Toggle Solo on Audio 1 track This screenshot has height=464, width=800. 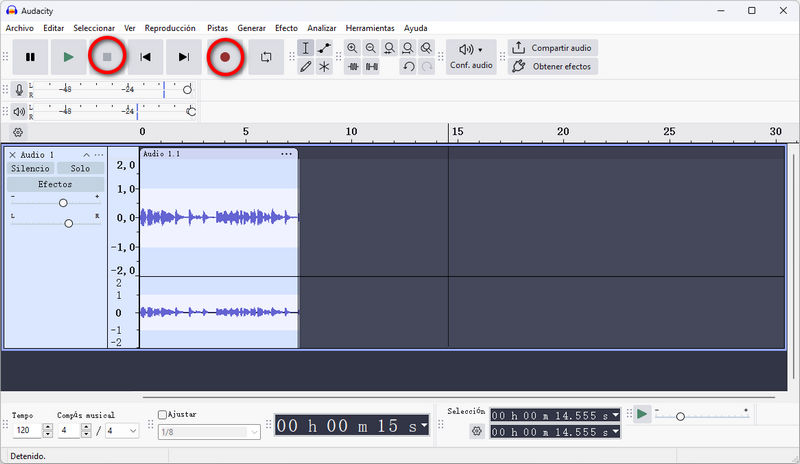80,168
